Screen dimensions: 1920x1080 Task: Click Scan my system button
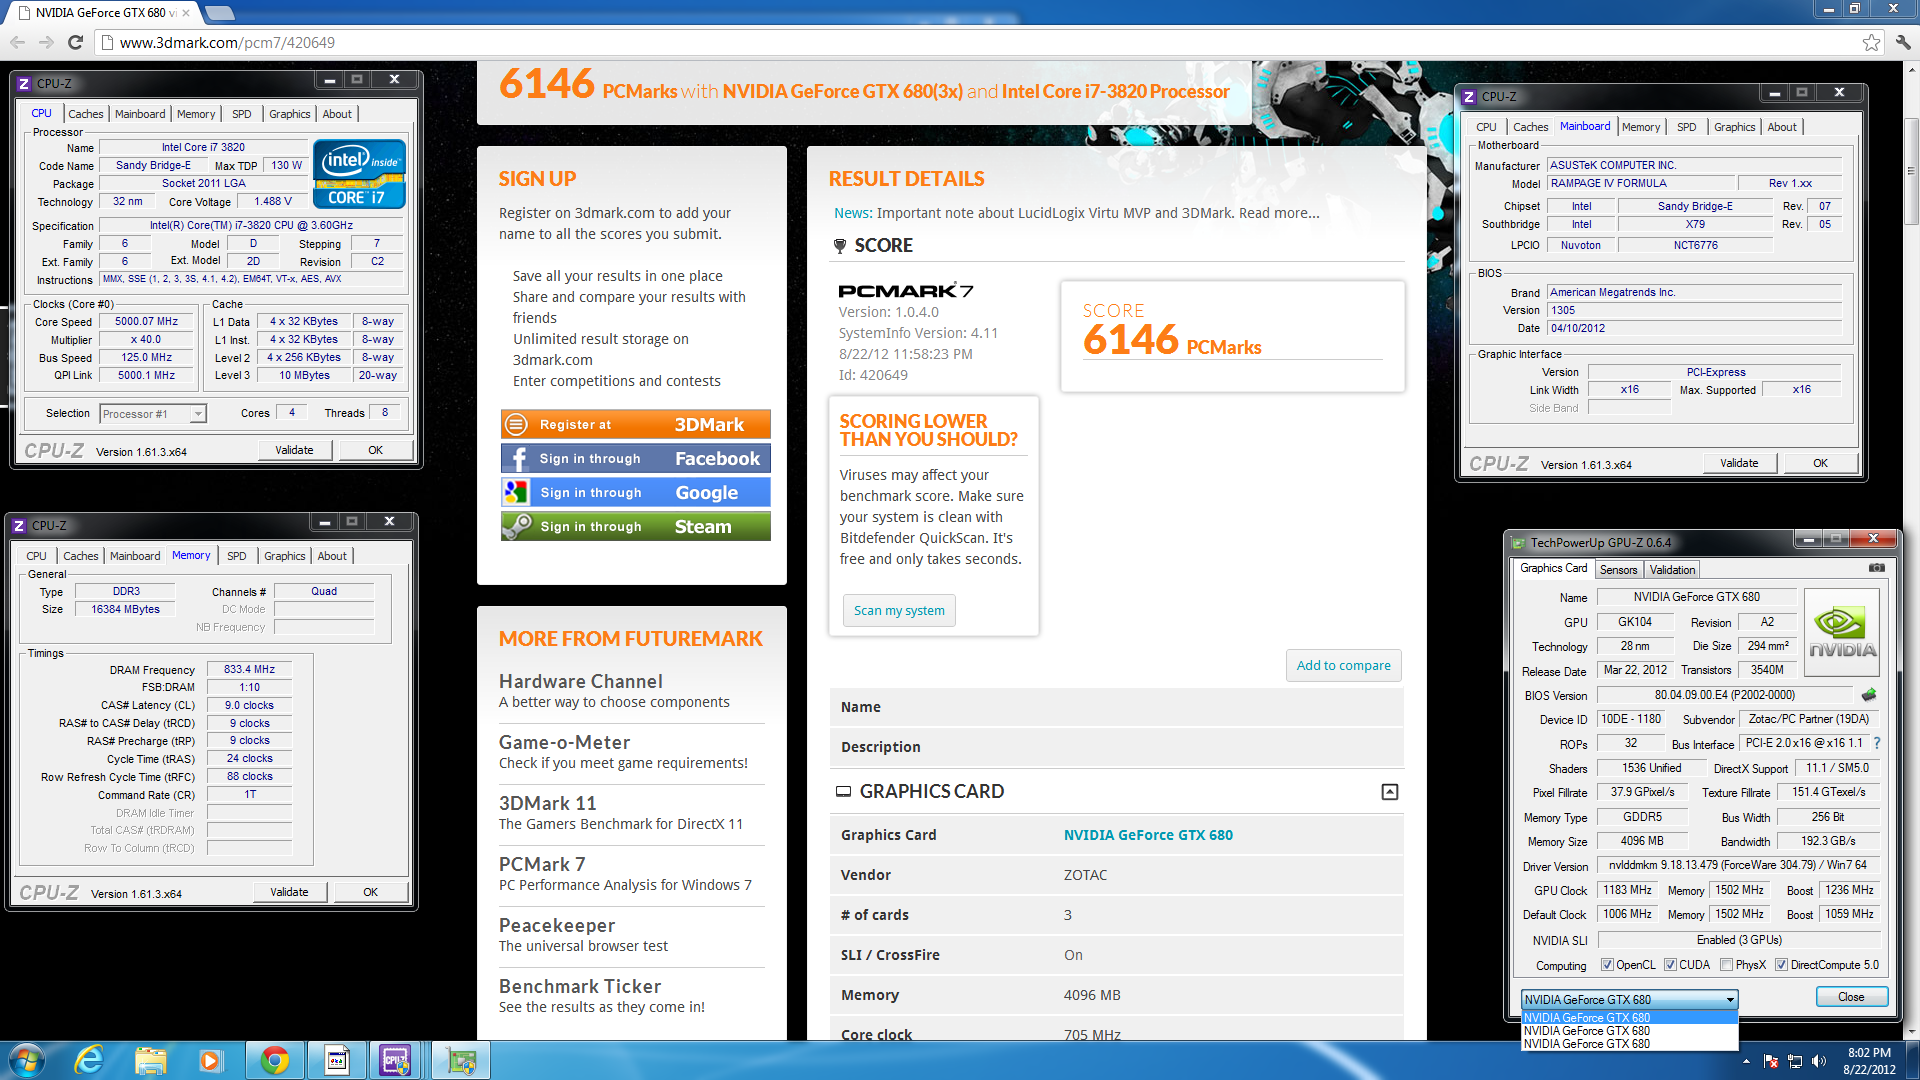click(x=899, y=611)
